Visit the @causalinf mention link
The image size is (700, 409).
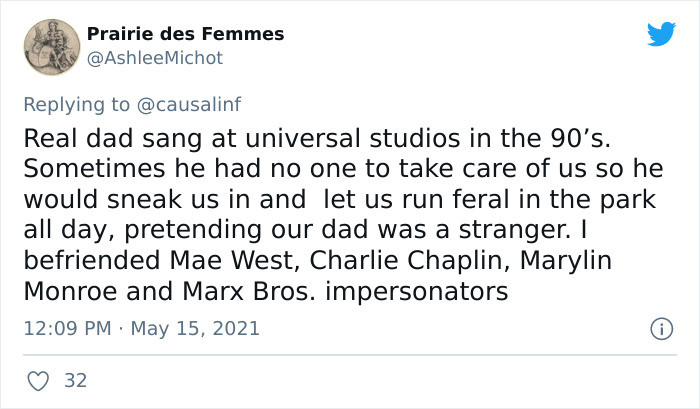tap(188, 104)
